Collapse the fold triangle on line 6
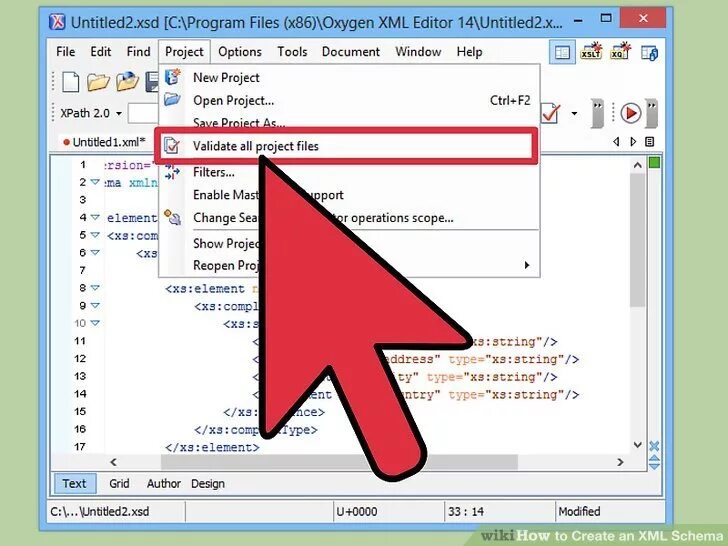The image size is (728, 546). [95, 253]
